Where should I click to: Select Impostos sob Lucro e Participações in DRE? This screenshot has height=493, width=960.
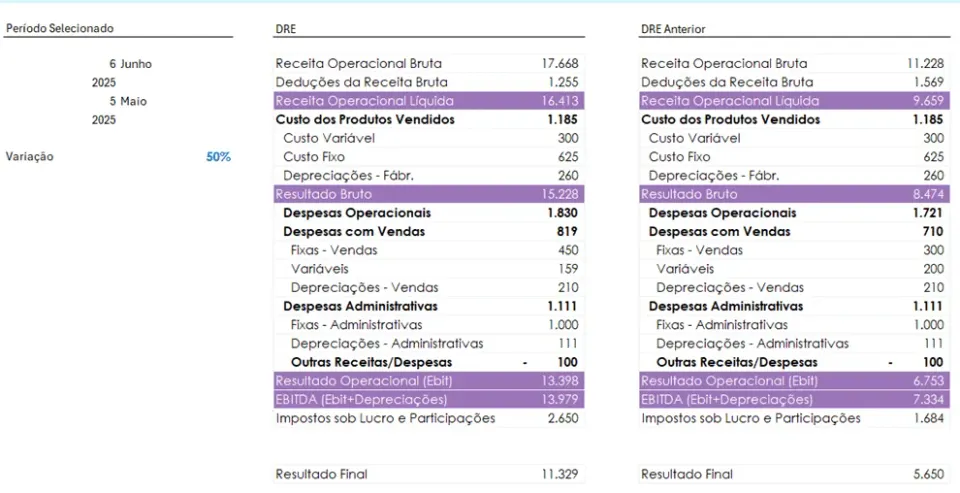(385, 418)
